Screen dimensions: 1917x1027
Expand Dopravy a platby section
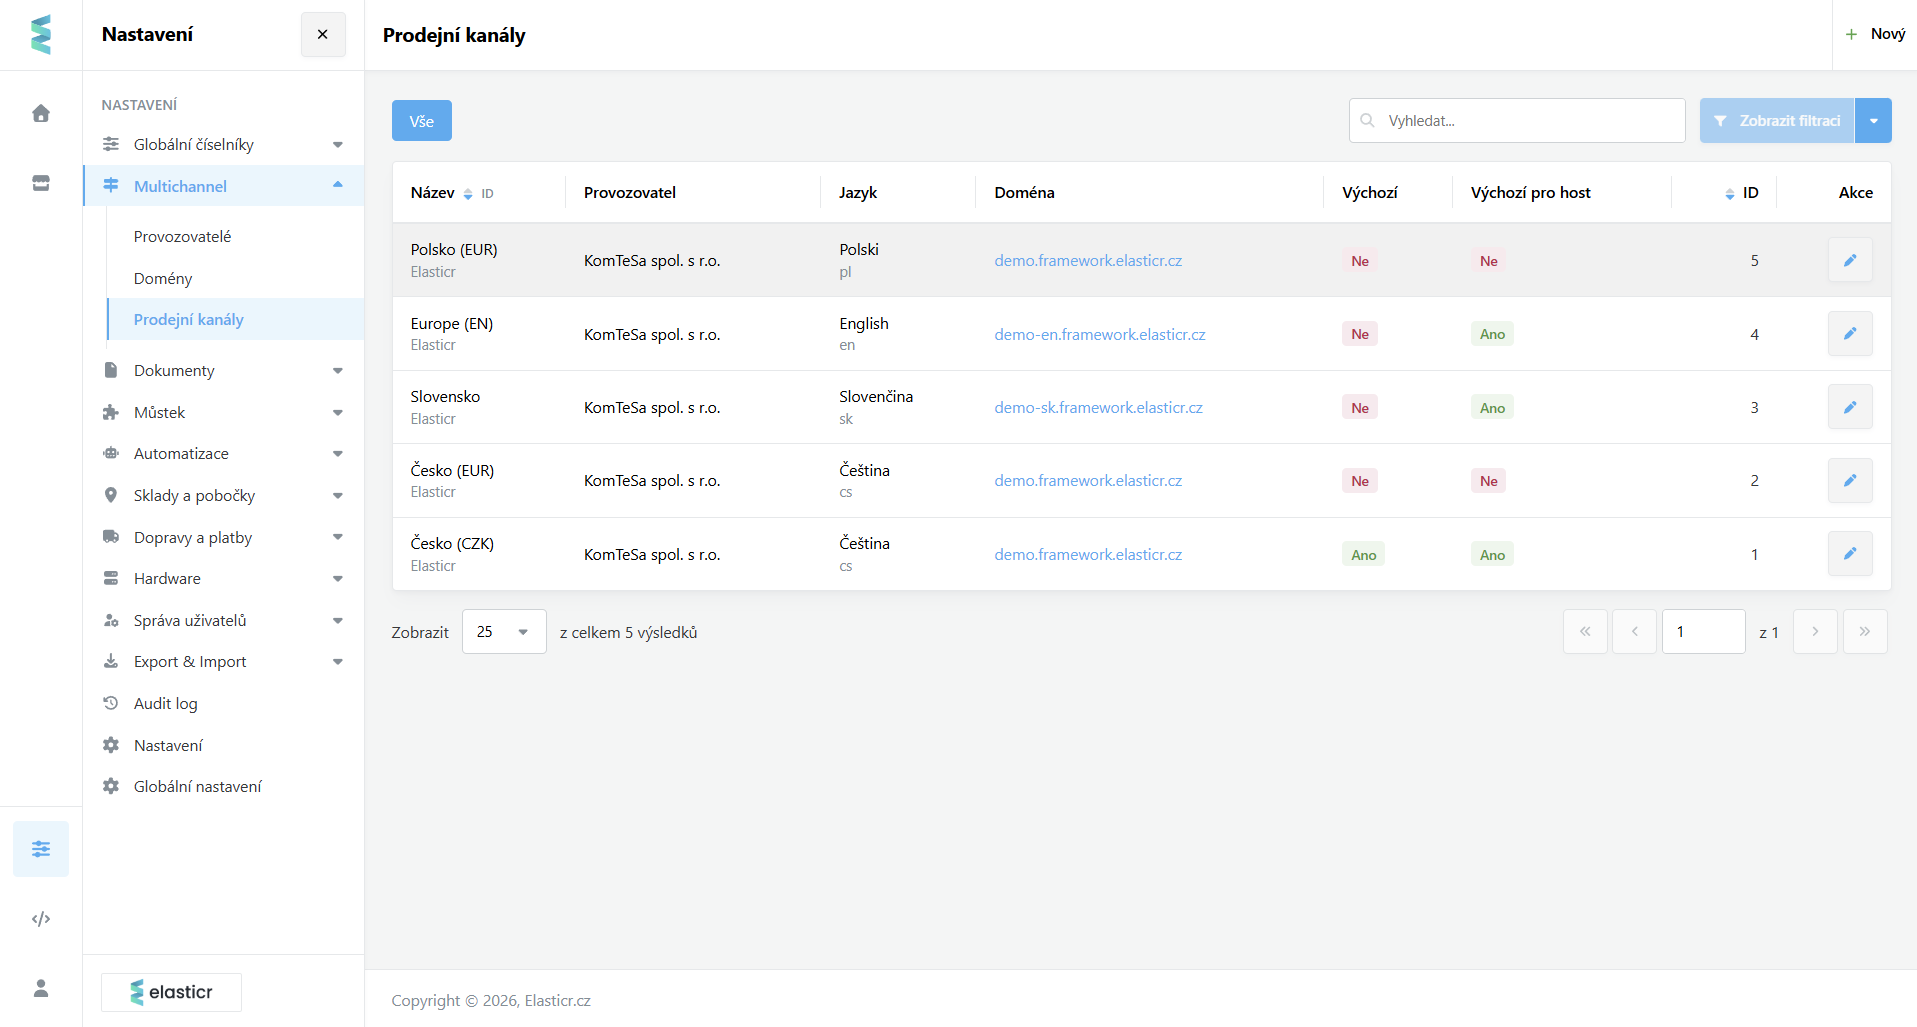tap(224, 538)
